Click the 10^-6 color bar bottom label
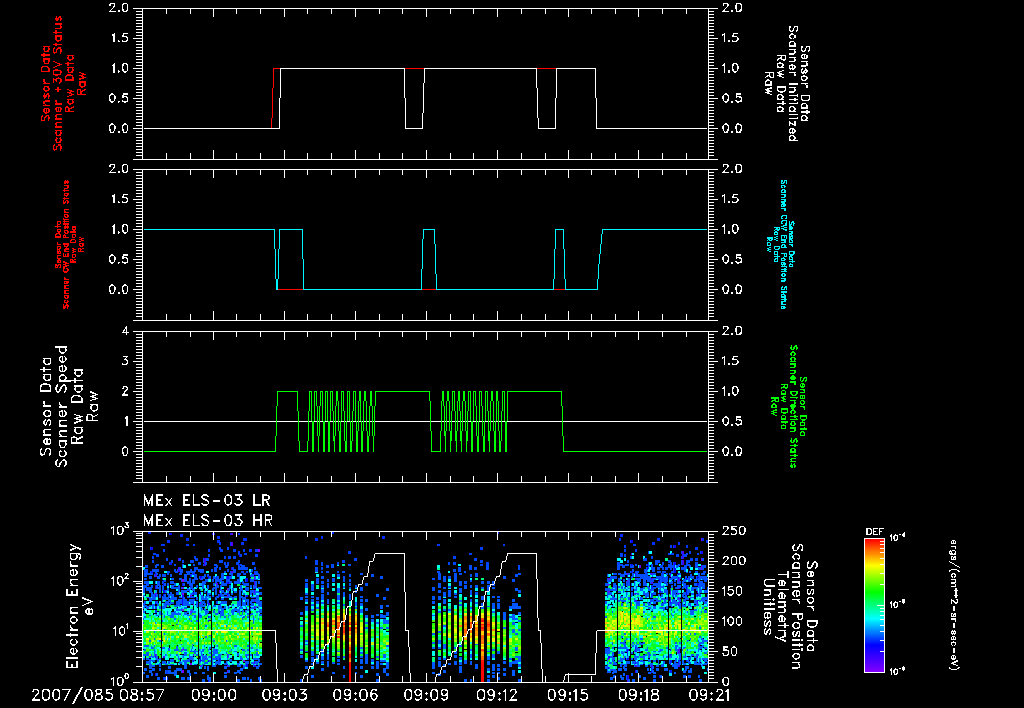This screenshot has width=1024, height=708. coord(896,671)
